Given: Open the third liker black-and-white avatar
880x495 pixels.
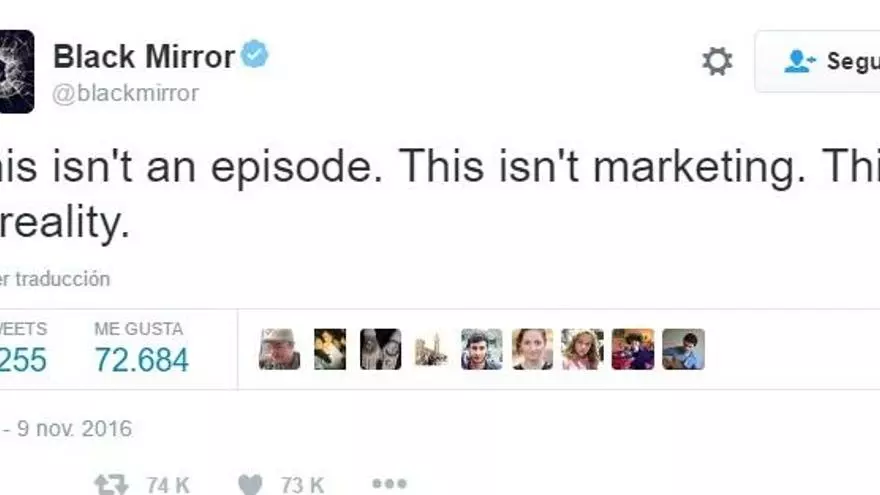Looking at the screenshot, I should (381, 349).
